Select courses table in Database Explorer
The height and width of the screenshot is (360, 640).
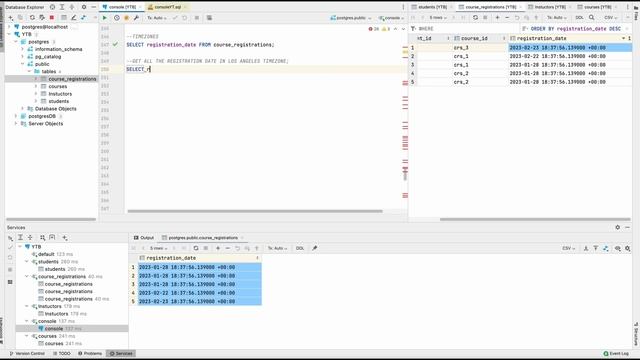58,87
